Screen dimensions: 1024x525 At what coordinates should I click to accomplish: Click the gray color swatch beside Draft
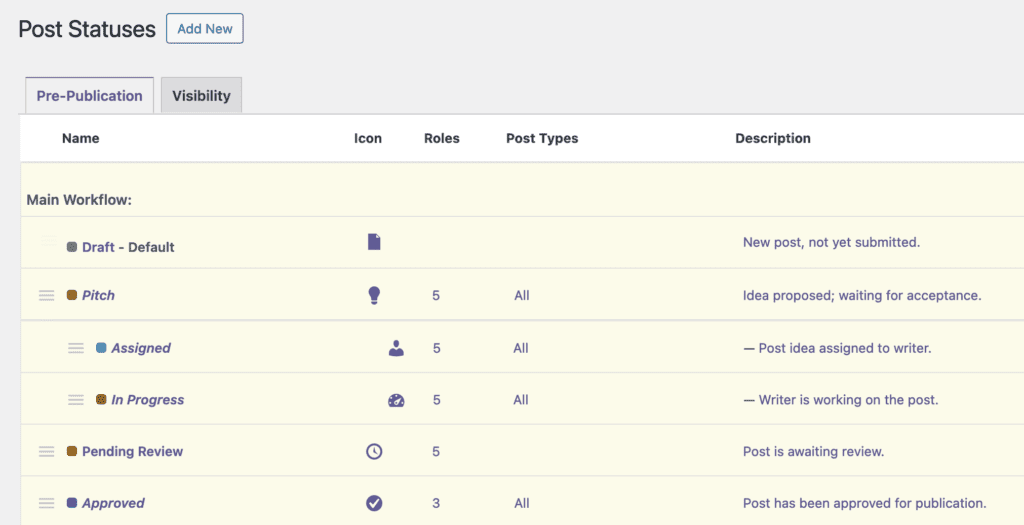pyautogui.click(x=72, y=247)
